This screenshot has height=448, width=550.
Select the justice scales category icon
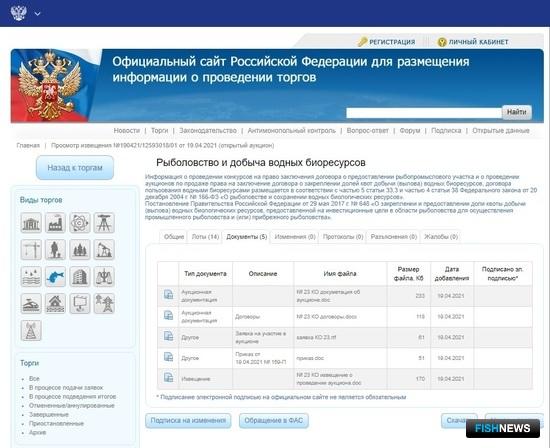[x=104, y=276]
